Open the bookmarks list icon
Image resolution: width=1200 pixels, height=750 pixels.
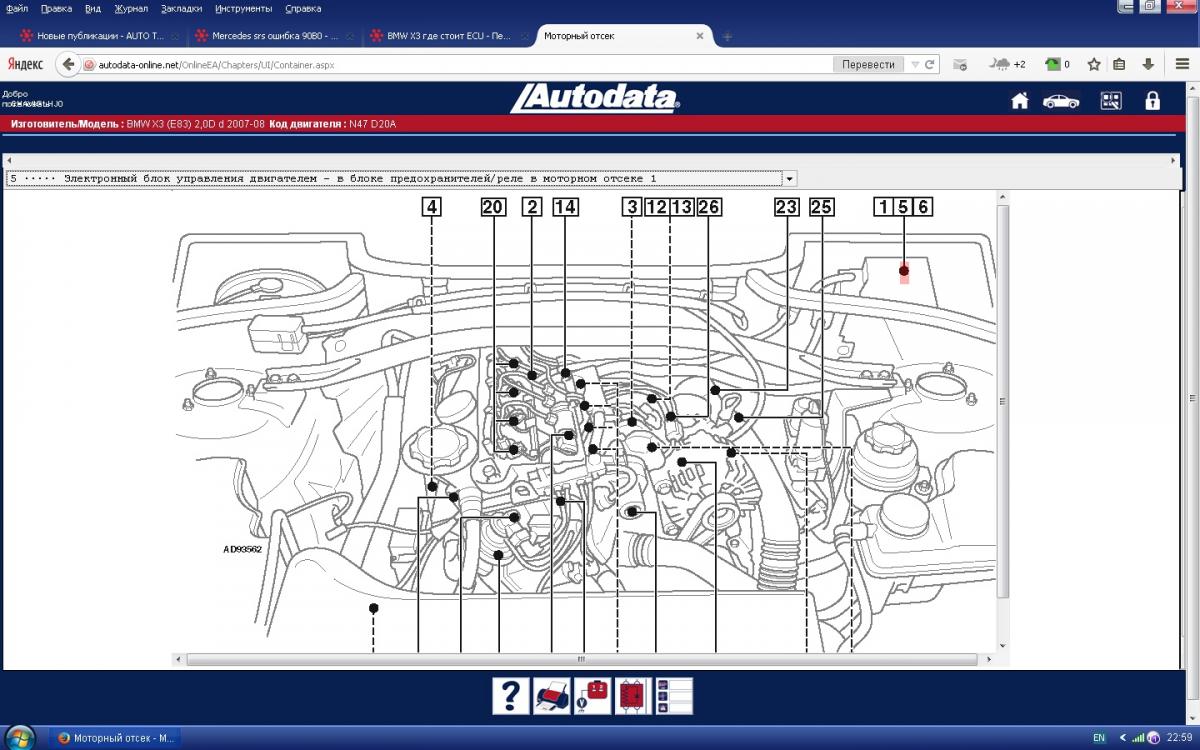[1119, 64]
